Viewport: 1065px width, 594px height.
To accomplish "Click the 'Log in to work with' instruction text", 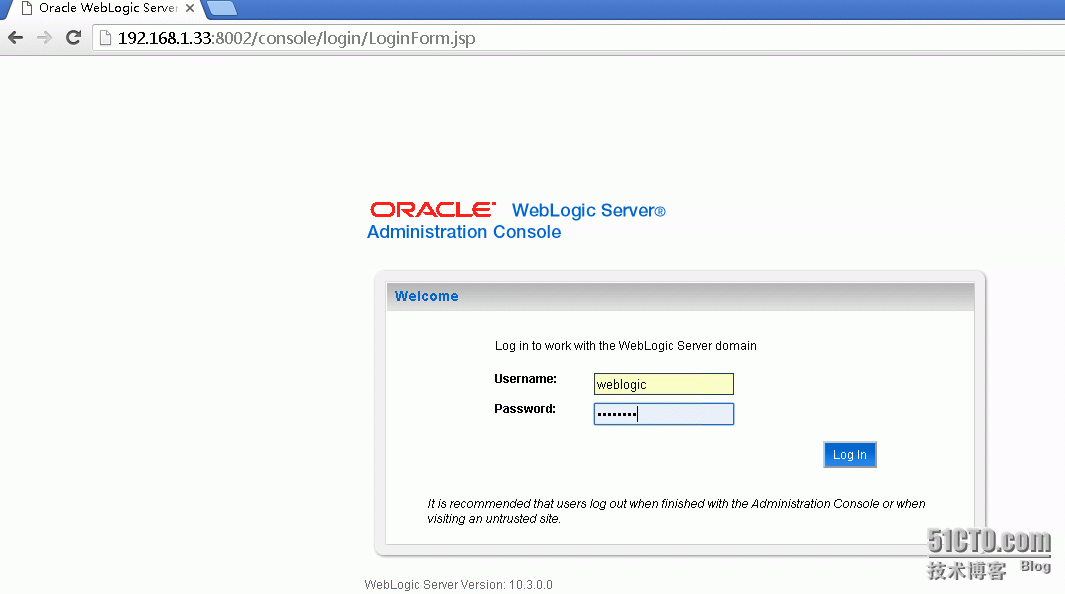I will (626, 346).
